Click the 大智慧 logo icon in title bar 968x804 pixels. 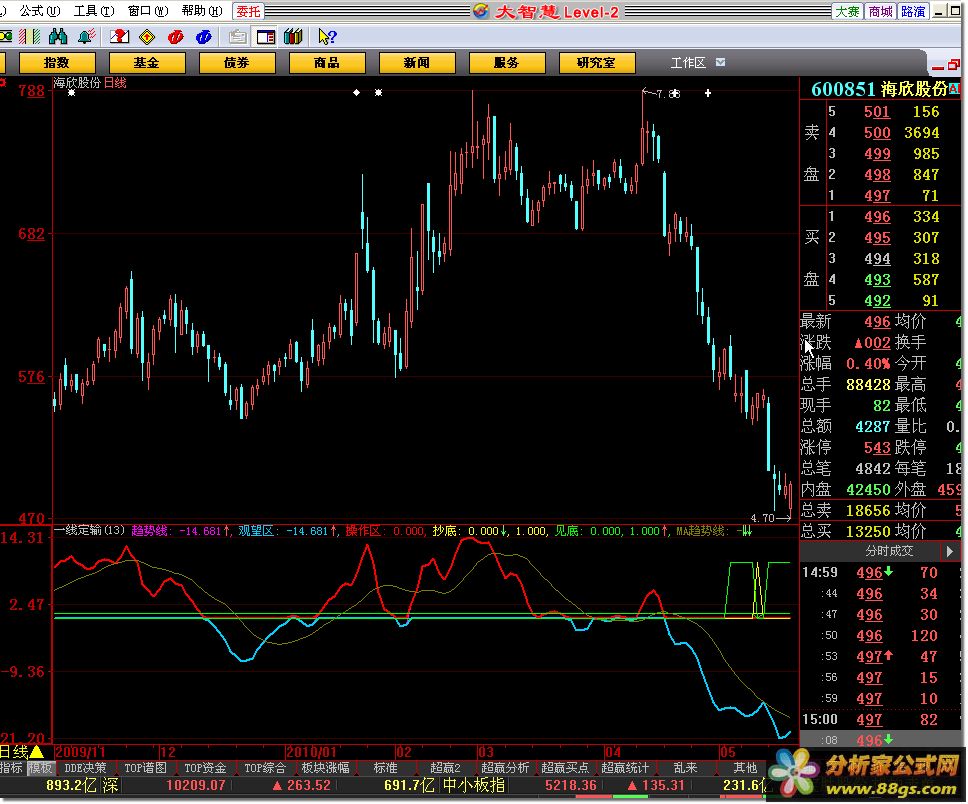[481, 11]
